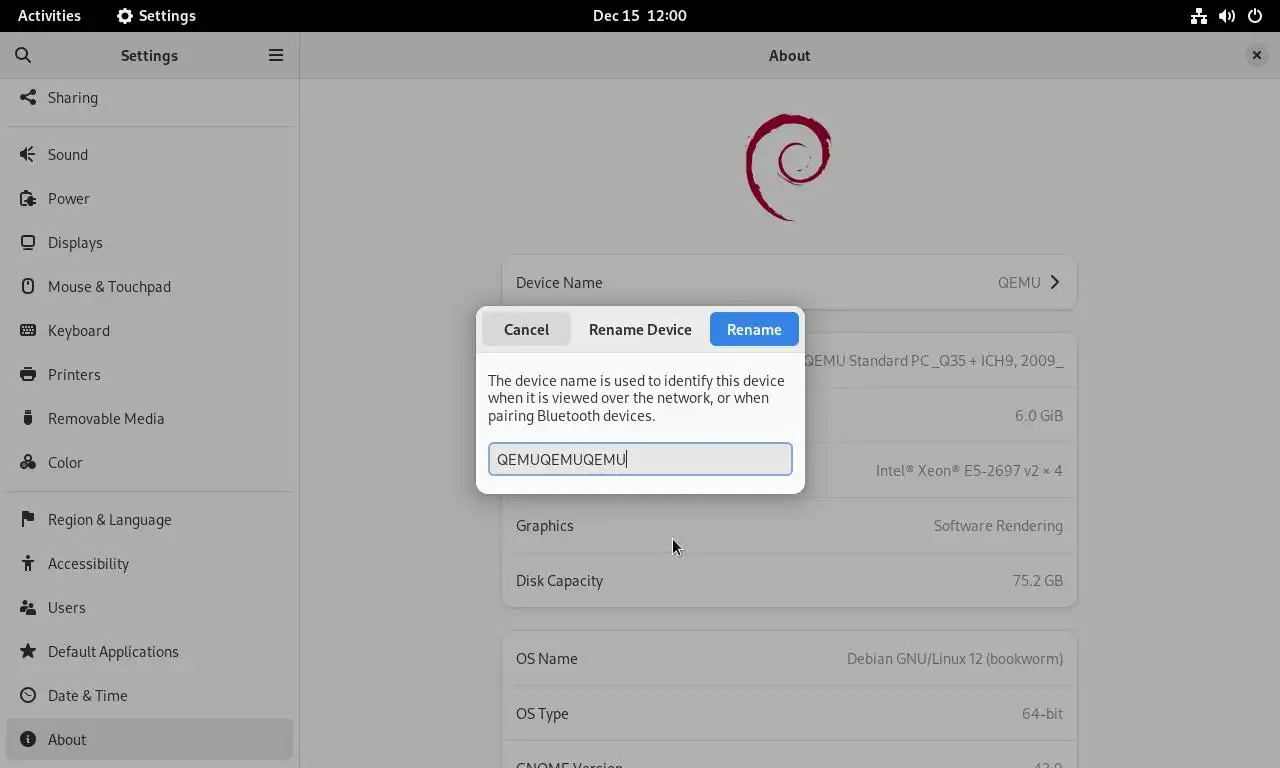Click the Power label in sidebar
Viewport: 1280px width, 768px height.
(69, 198)
